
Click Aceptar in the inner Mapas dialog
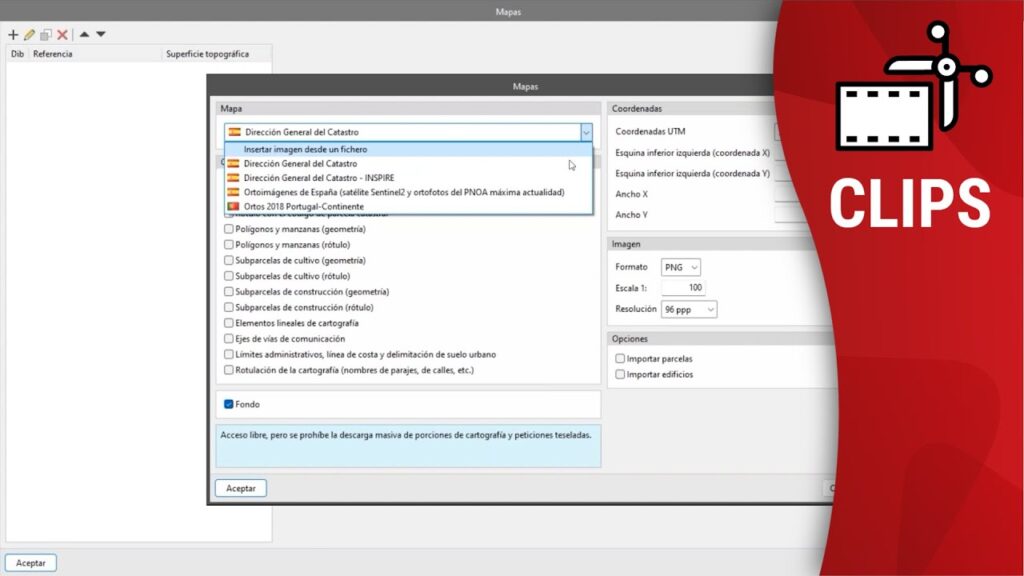240,489
